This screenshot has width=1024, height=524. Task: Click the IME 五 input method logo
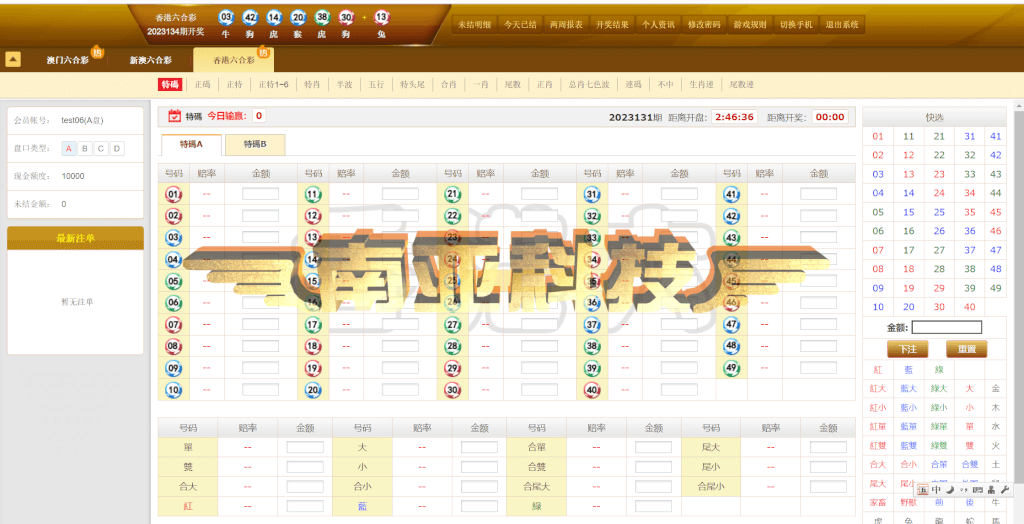(x=922, y=489)
